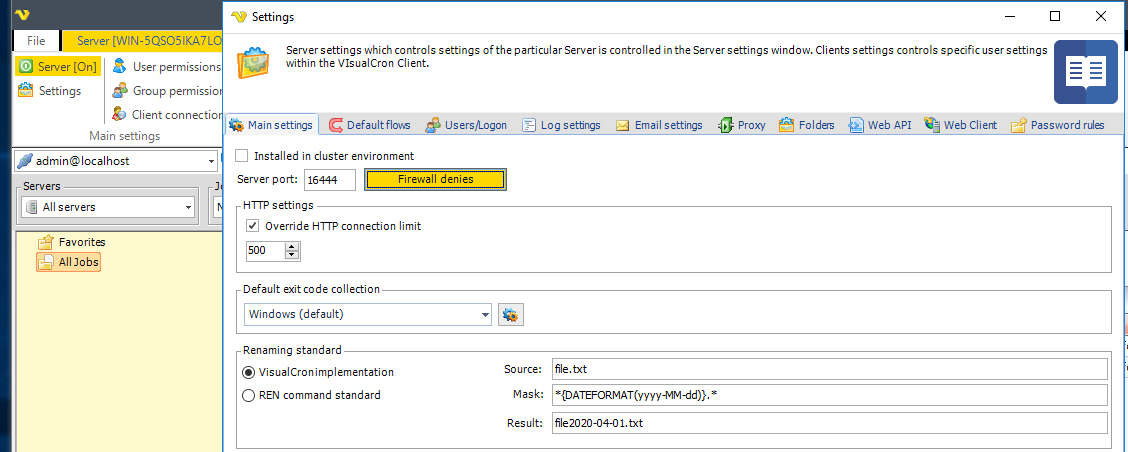Click the exit code collection gear icon
The height and width of the screenshot is (452, 1128).
click(511, 315)
